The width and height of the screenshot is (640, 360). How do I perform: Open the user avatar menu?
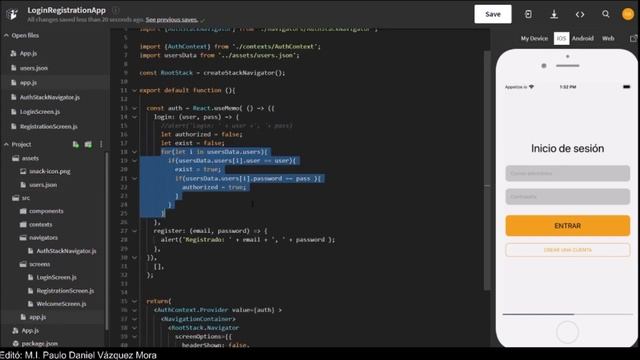click(628, 14)
